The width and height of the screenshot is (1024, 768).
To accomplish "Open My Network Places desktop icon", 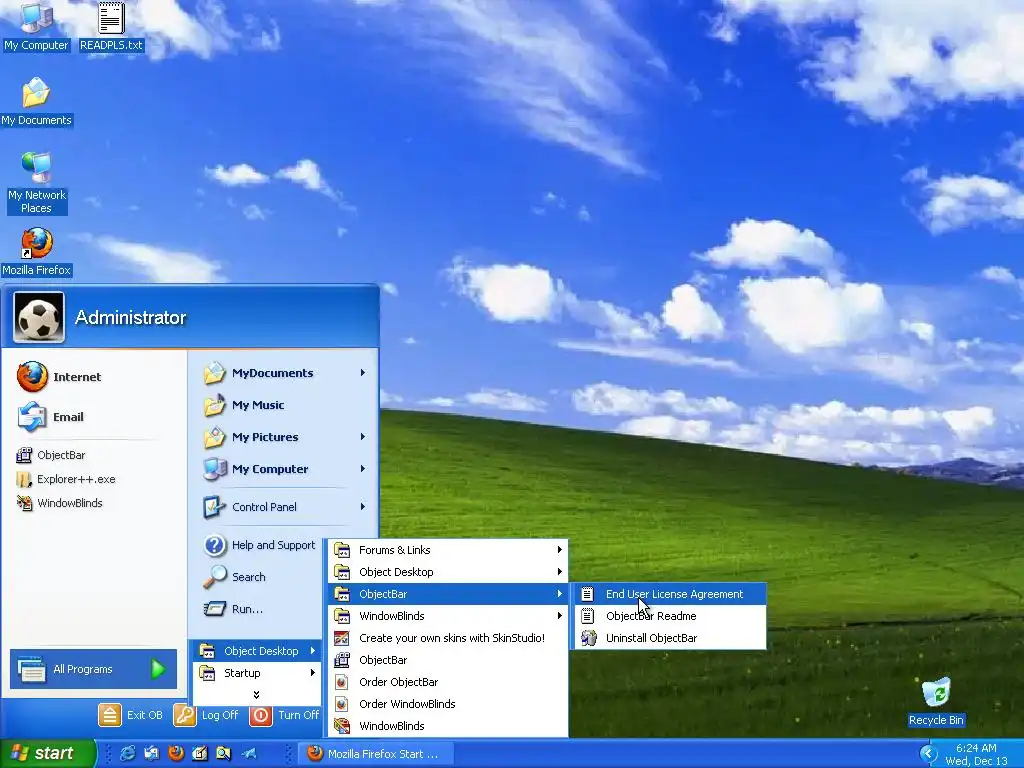I will point(36,183).
